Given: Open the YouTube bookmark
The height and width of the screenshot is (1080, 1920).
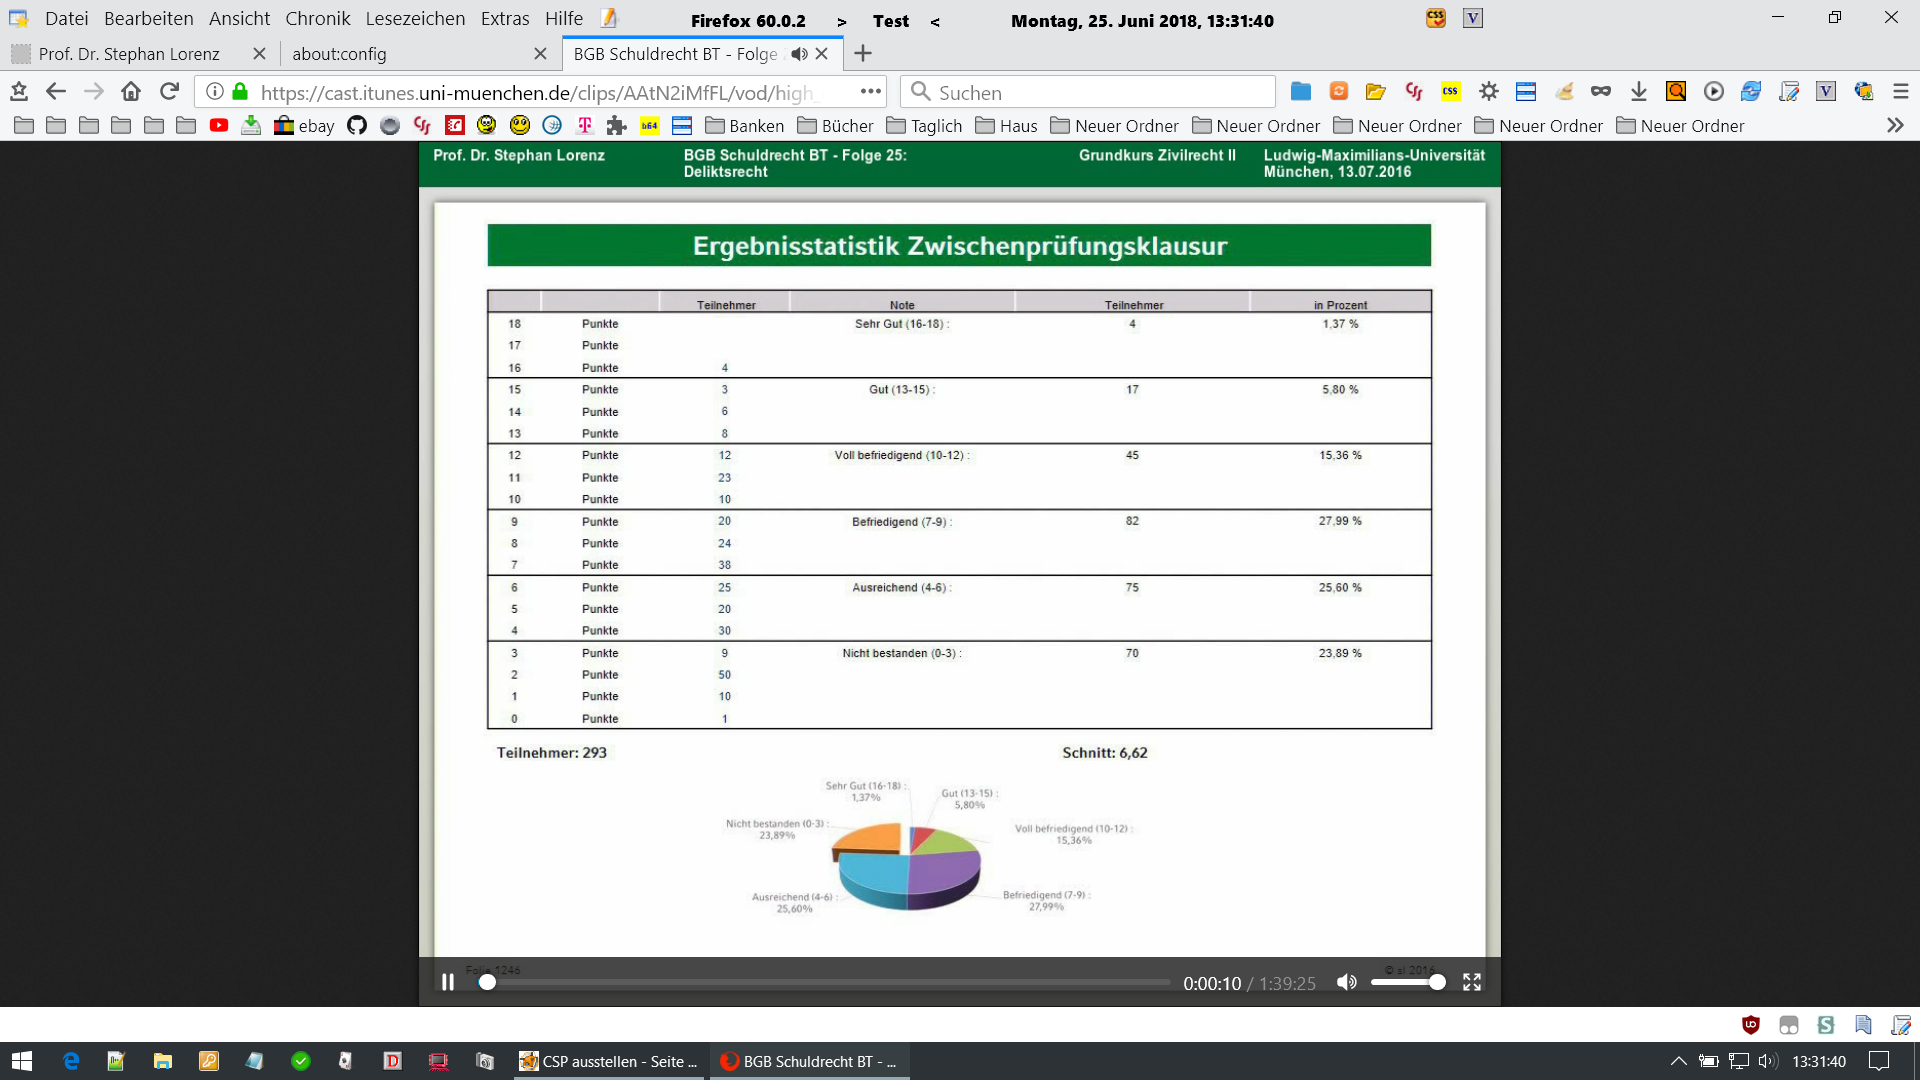Looking at the screenshot, I should pyautogui.click(x=219, y=125).
